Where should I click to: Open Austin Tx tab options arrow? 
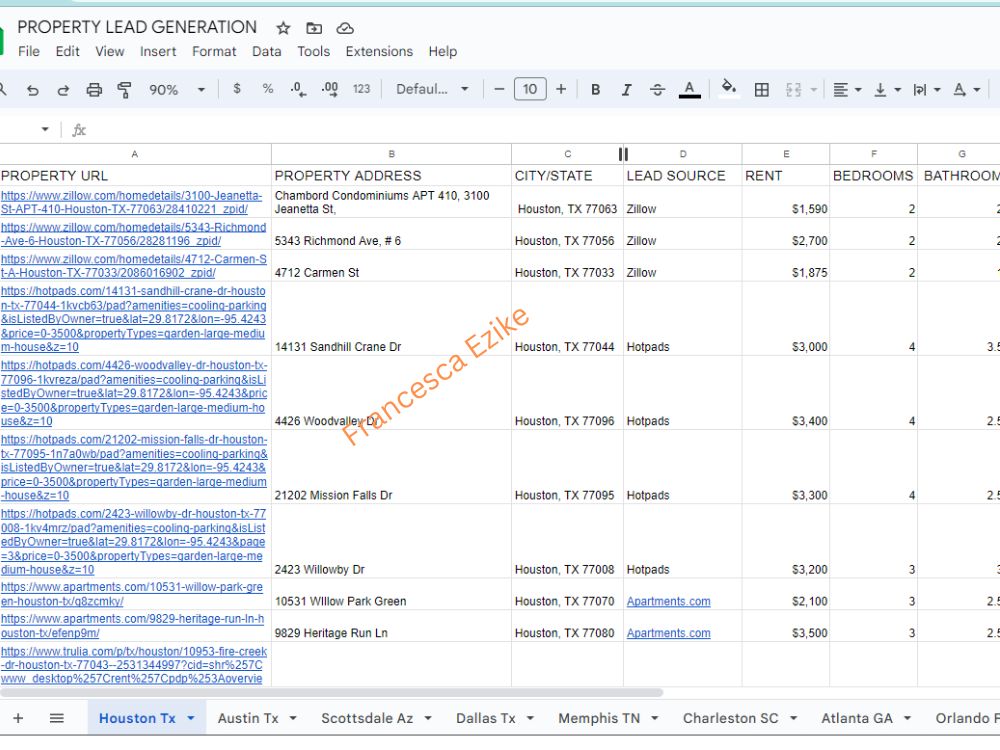point(293,718)
